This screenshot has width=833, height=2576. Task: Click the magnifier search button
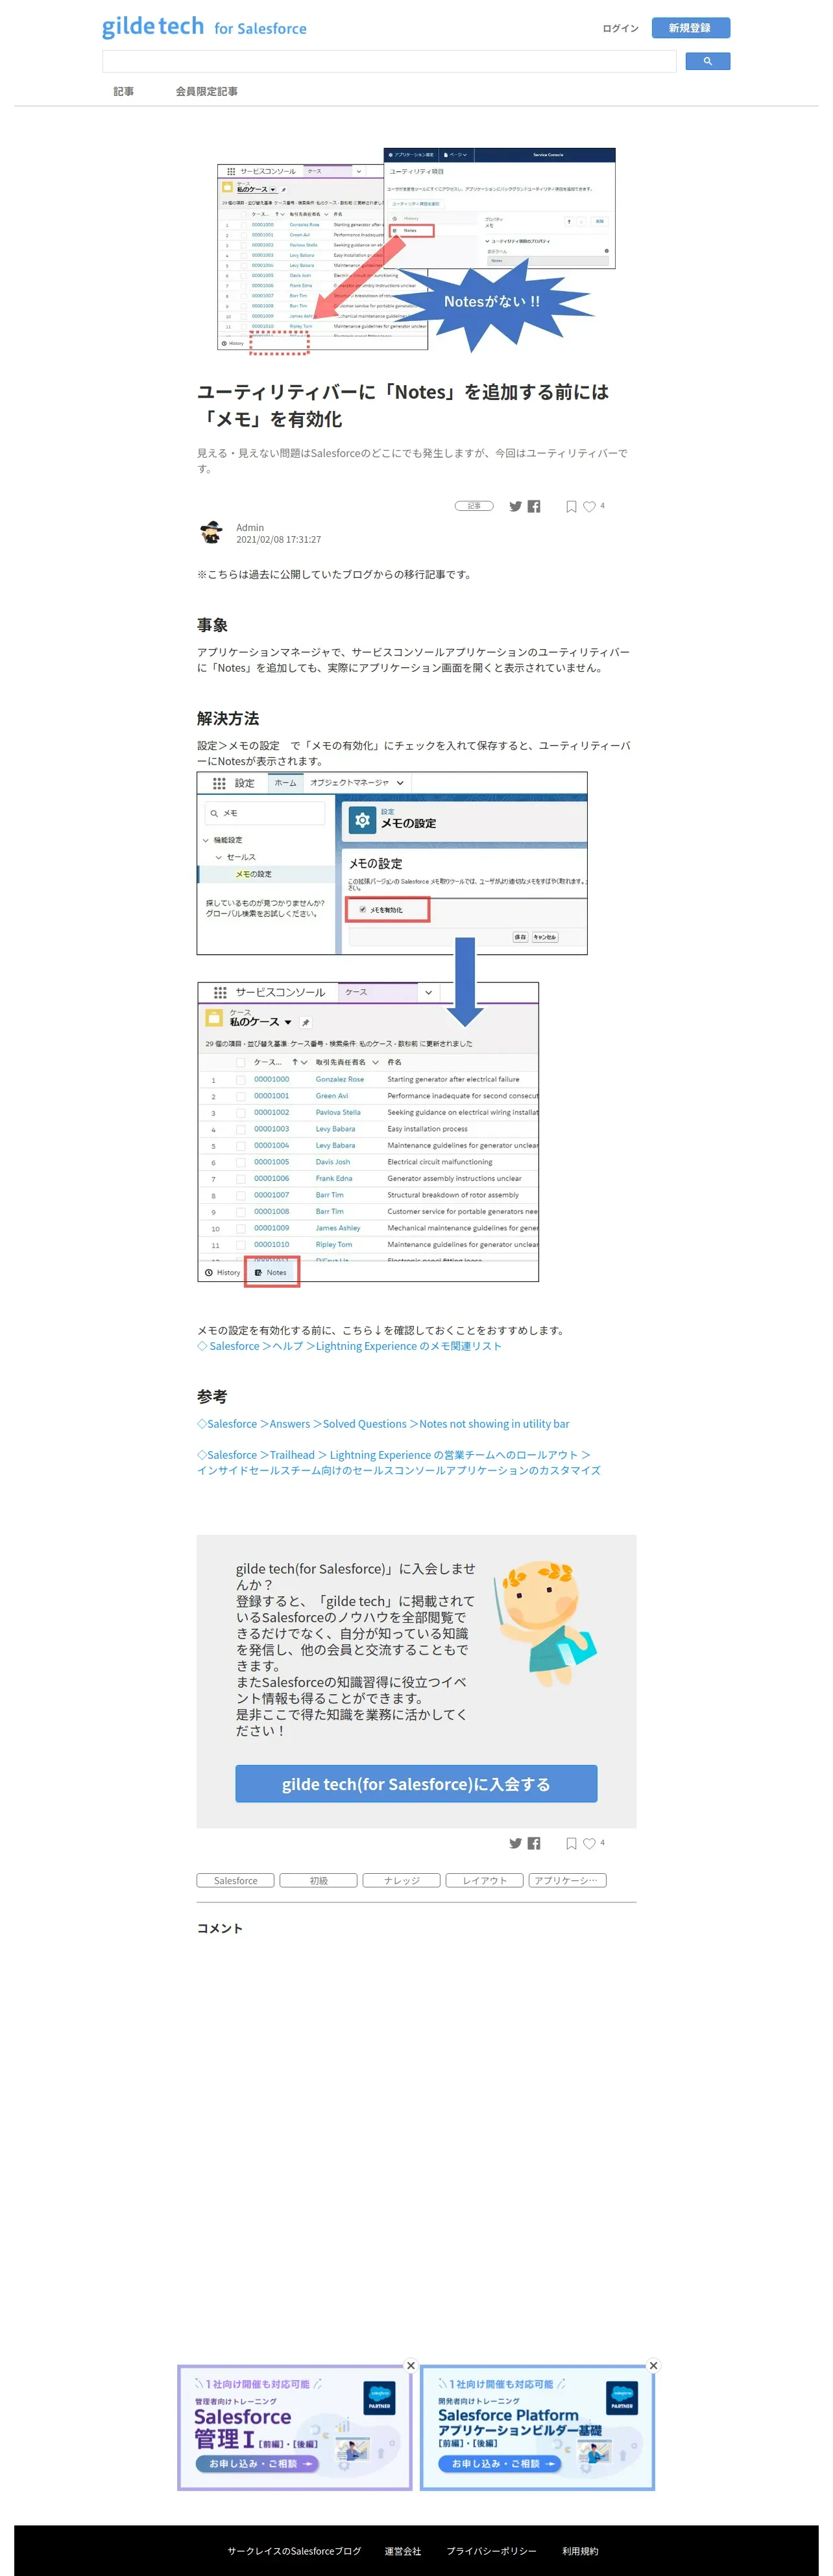(x=707, y=62)
